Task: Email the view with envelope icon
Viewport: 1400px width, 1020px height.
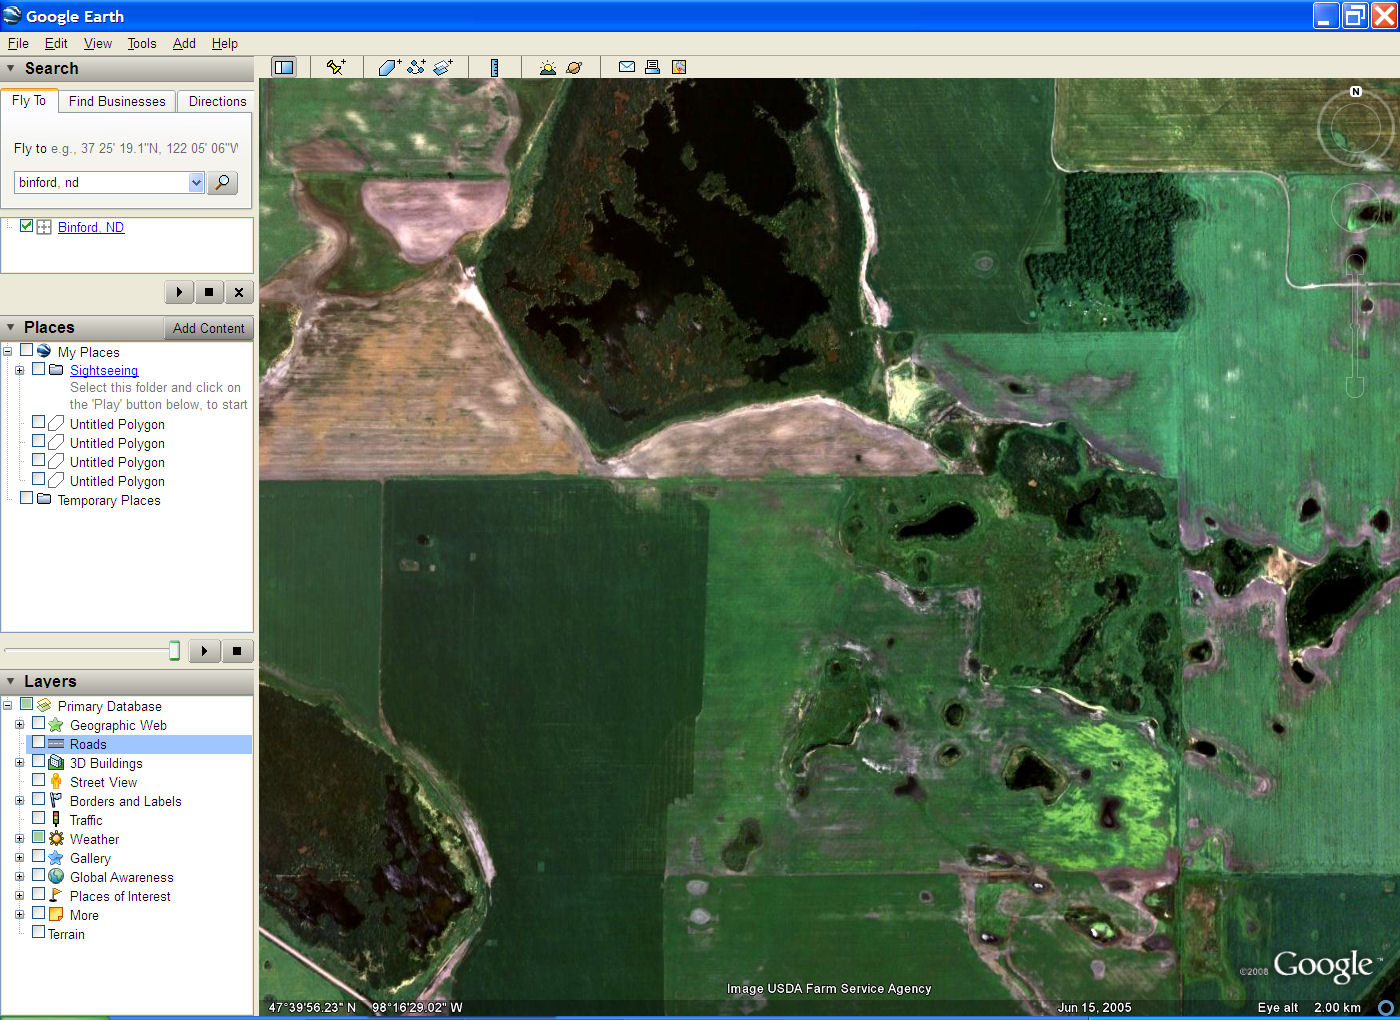Action: coord(627,67)
